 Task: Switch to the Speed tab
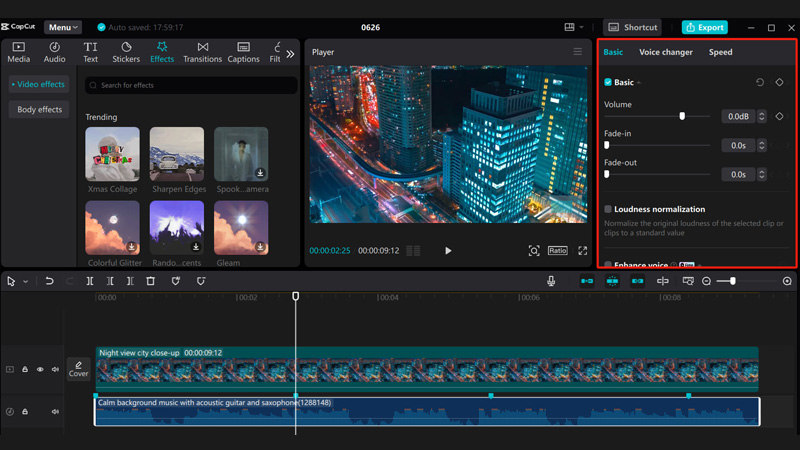[x=720, y=52]
